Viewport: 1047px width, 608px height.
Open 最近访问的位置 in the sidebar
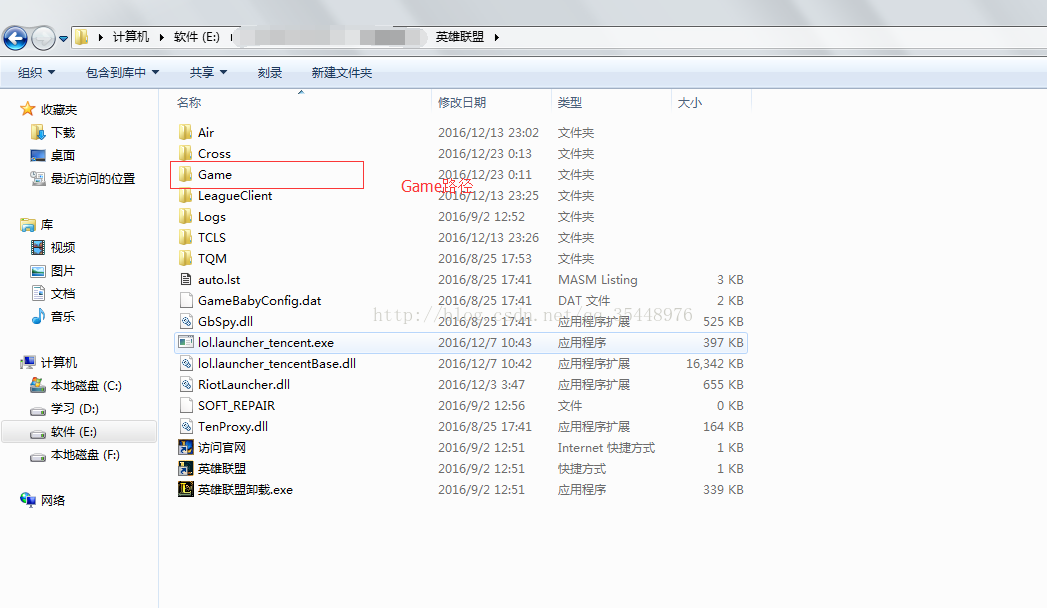(x=92, y=178)
